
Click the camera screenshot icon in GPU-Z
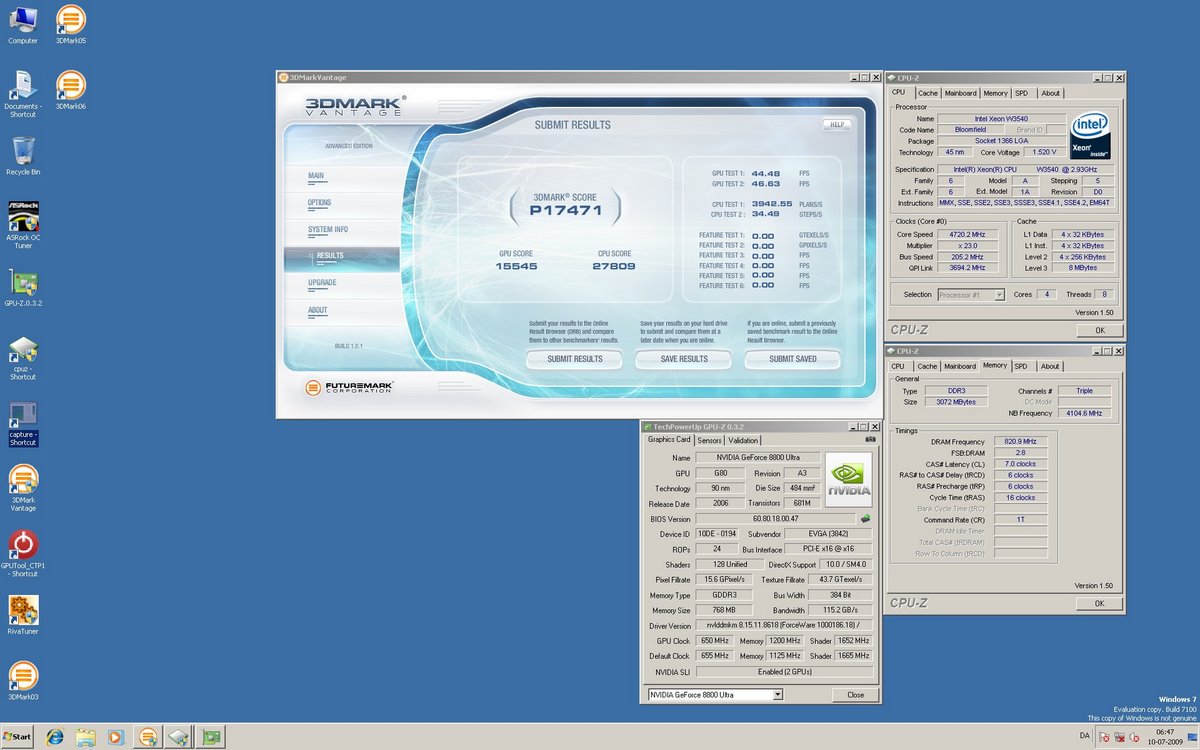[x=870, y=439]
